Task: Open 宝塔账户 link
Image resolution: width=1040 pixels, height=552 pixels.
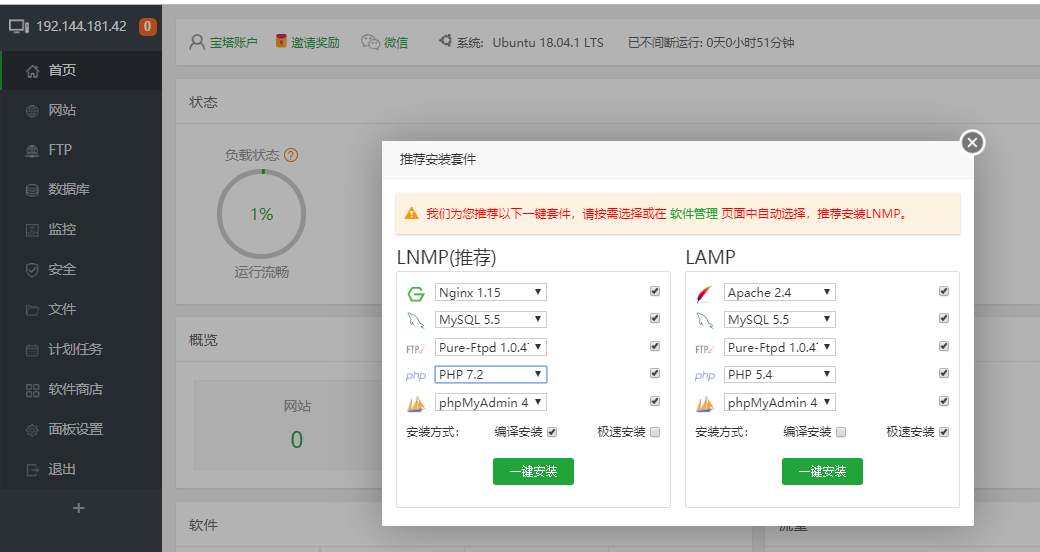Action: (x=233, y=42)
